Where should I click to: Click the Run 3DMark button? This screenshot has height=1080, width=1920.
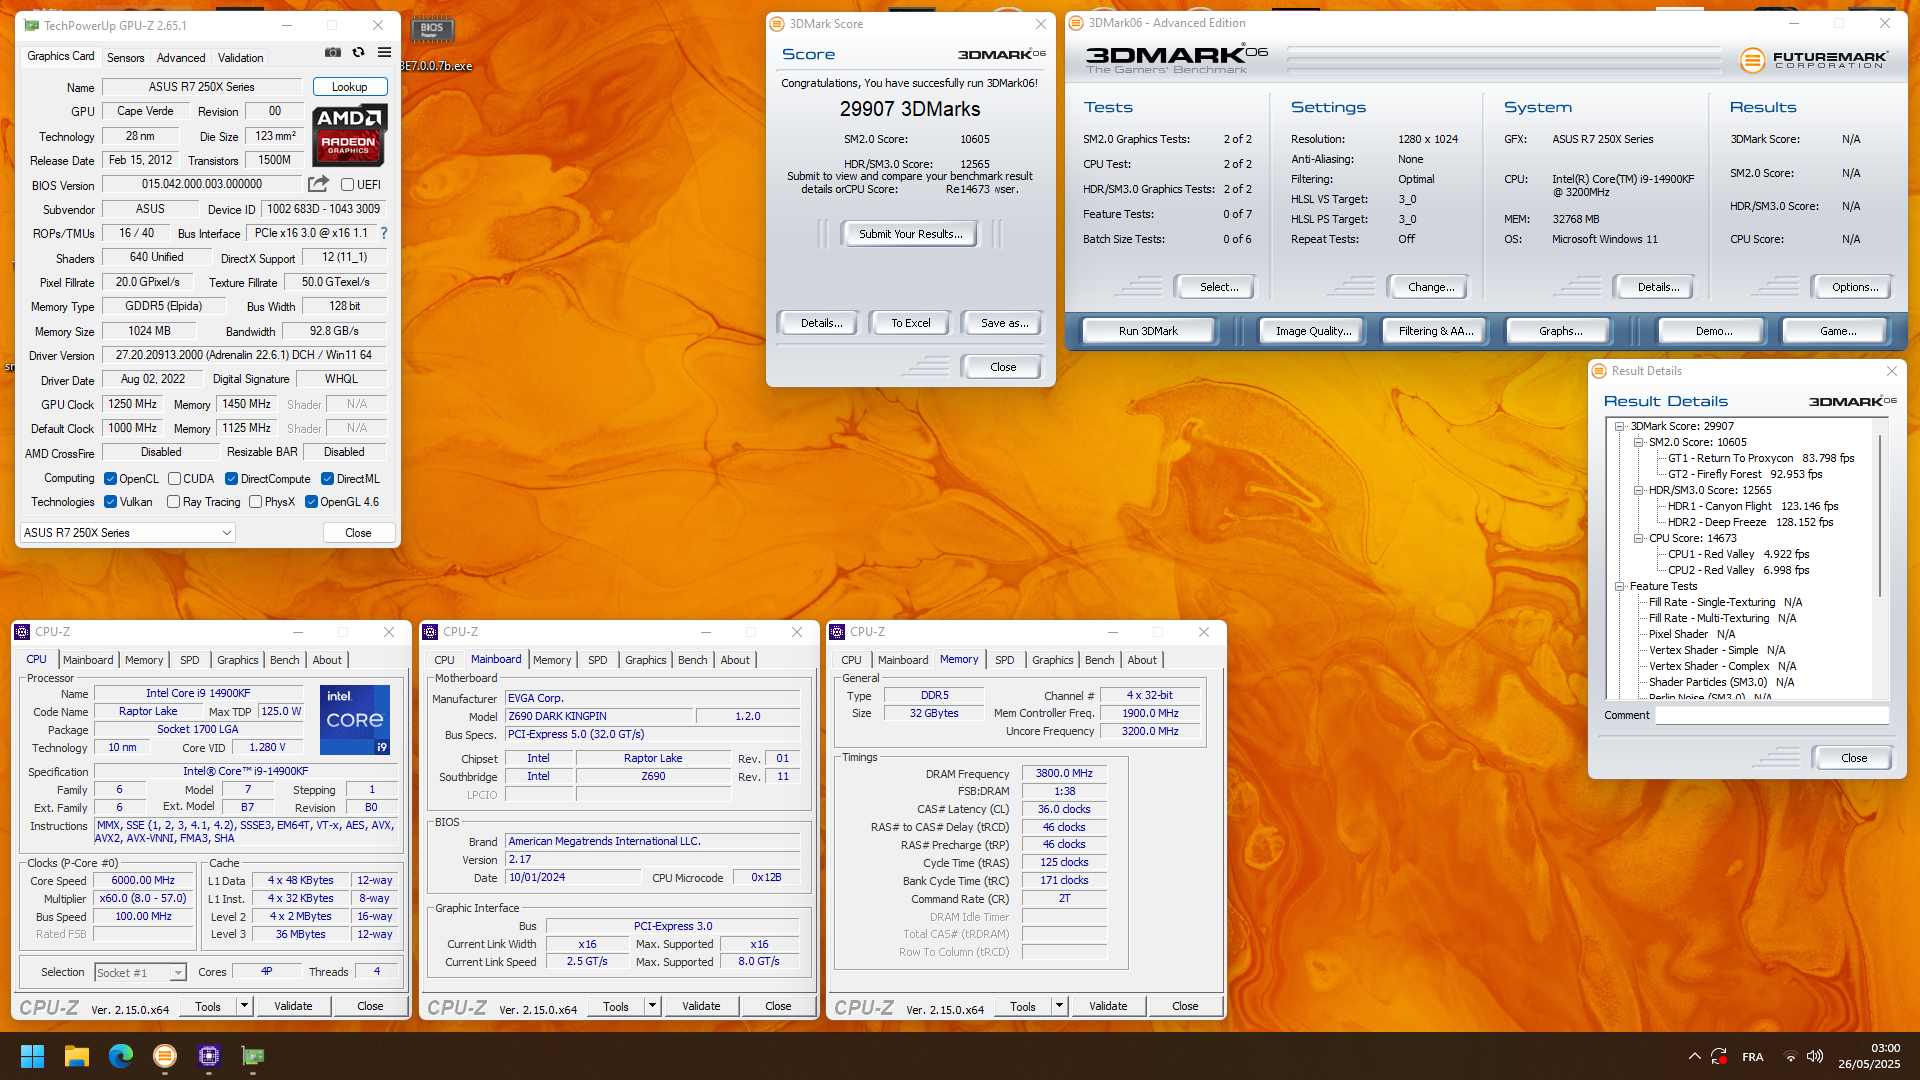coord(1148,331)
